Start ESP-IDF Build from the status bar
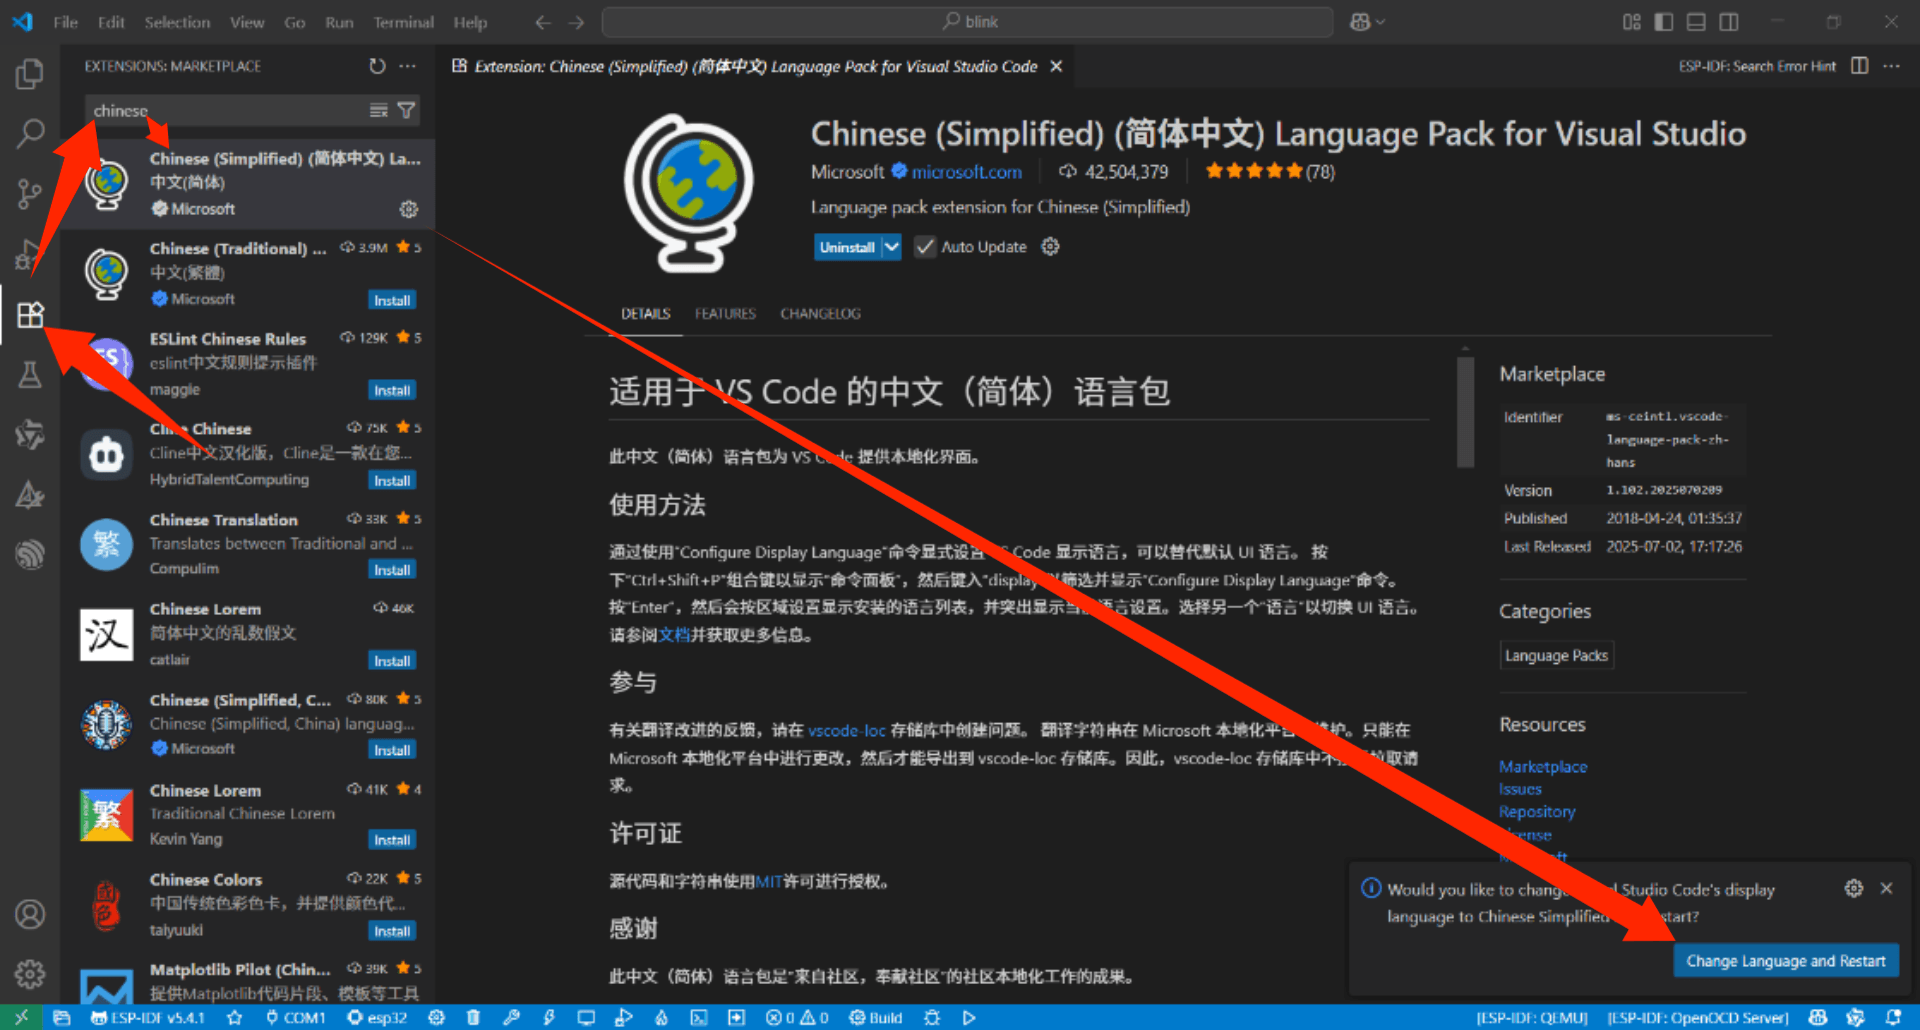 coord(875,1017)
